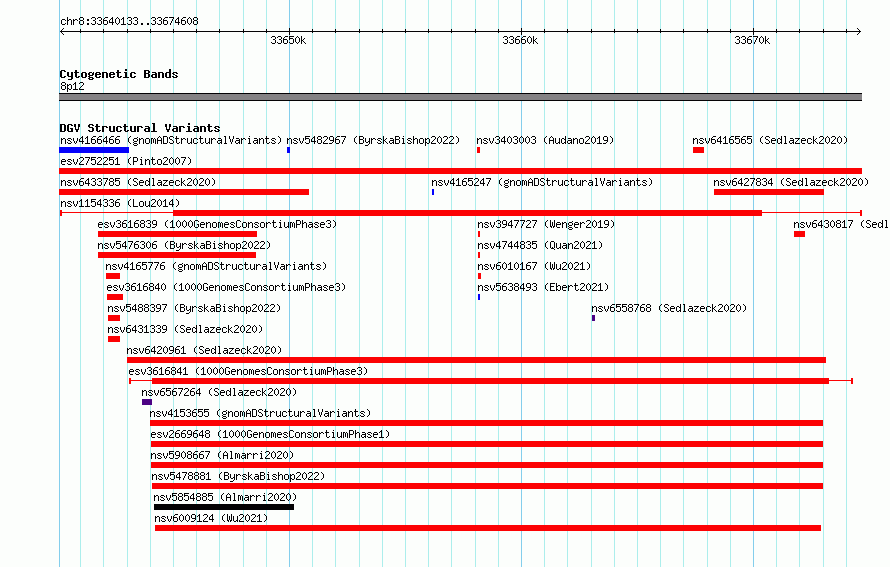Click the chr8:33640133..33674608 coordinate text
890x567 pixels.
click(129, 22)
